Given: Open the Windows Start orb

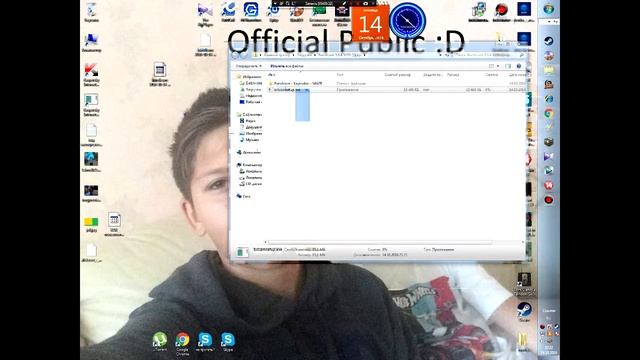Looking at the screenshot, I should 549,9.
